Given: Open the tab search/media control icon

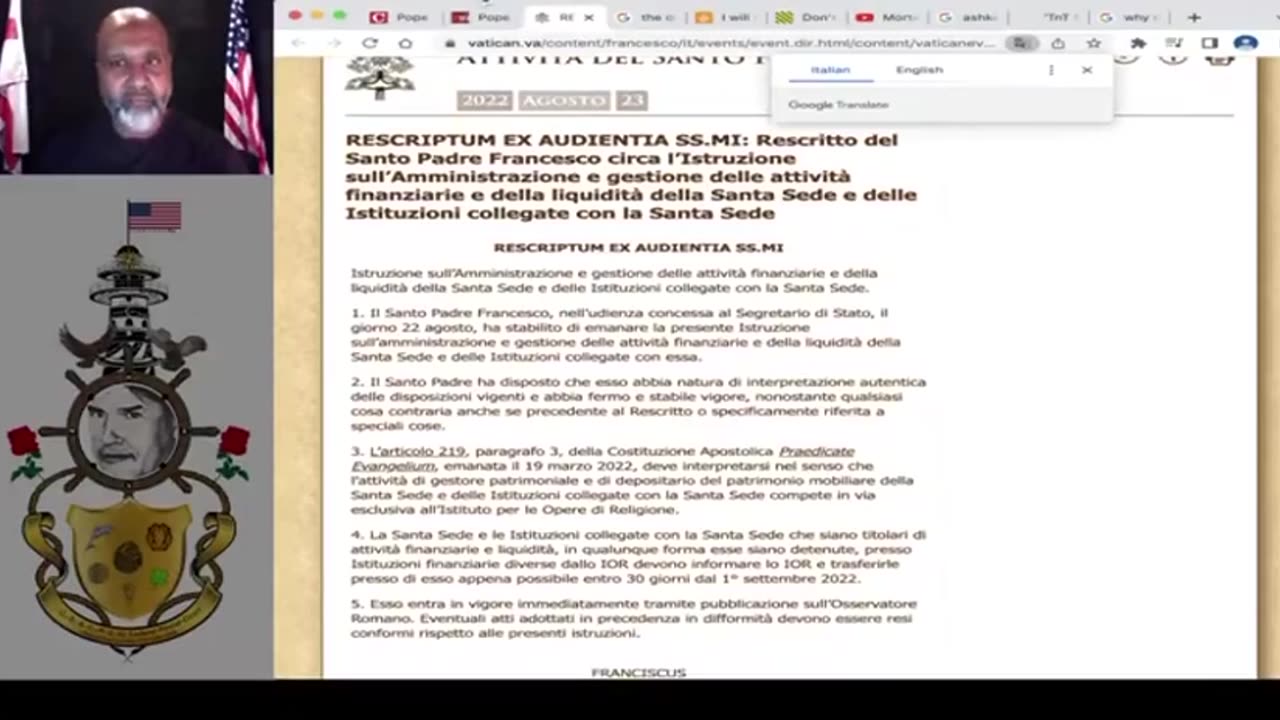Looking at the screenshot, I should (1174, 43).
